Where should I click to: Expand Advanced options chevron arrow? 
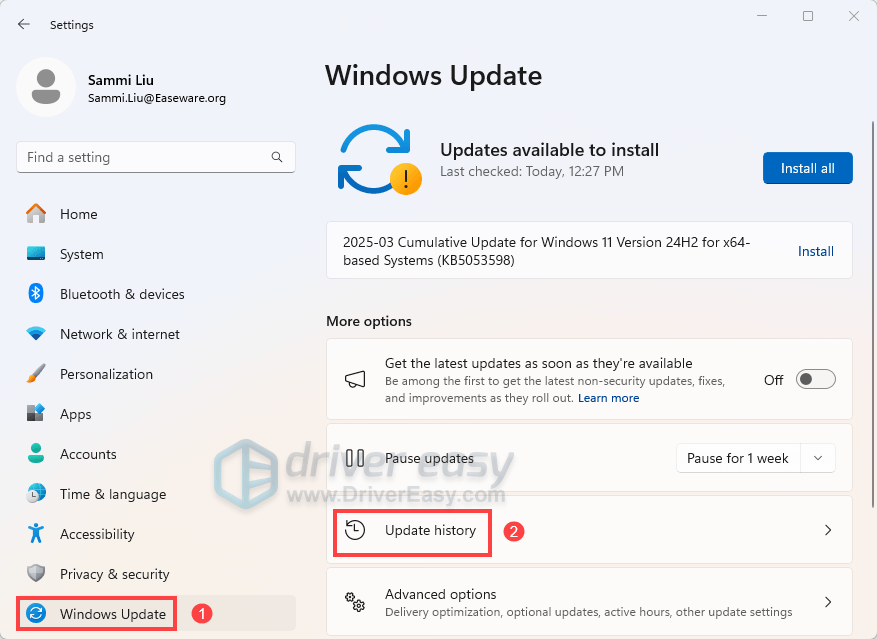click(827, 602)
